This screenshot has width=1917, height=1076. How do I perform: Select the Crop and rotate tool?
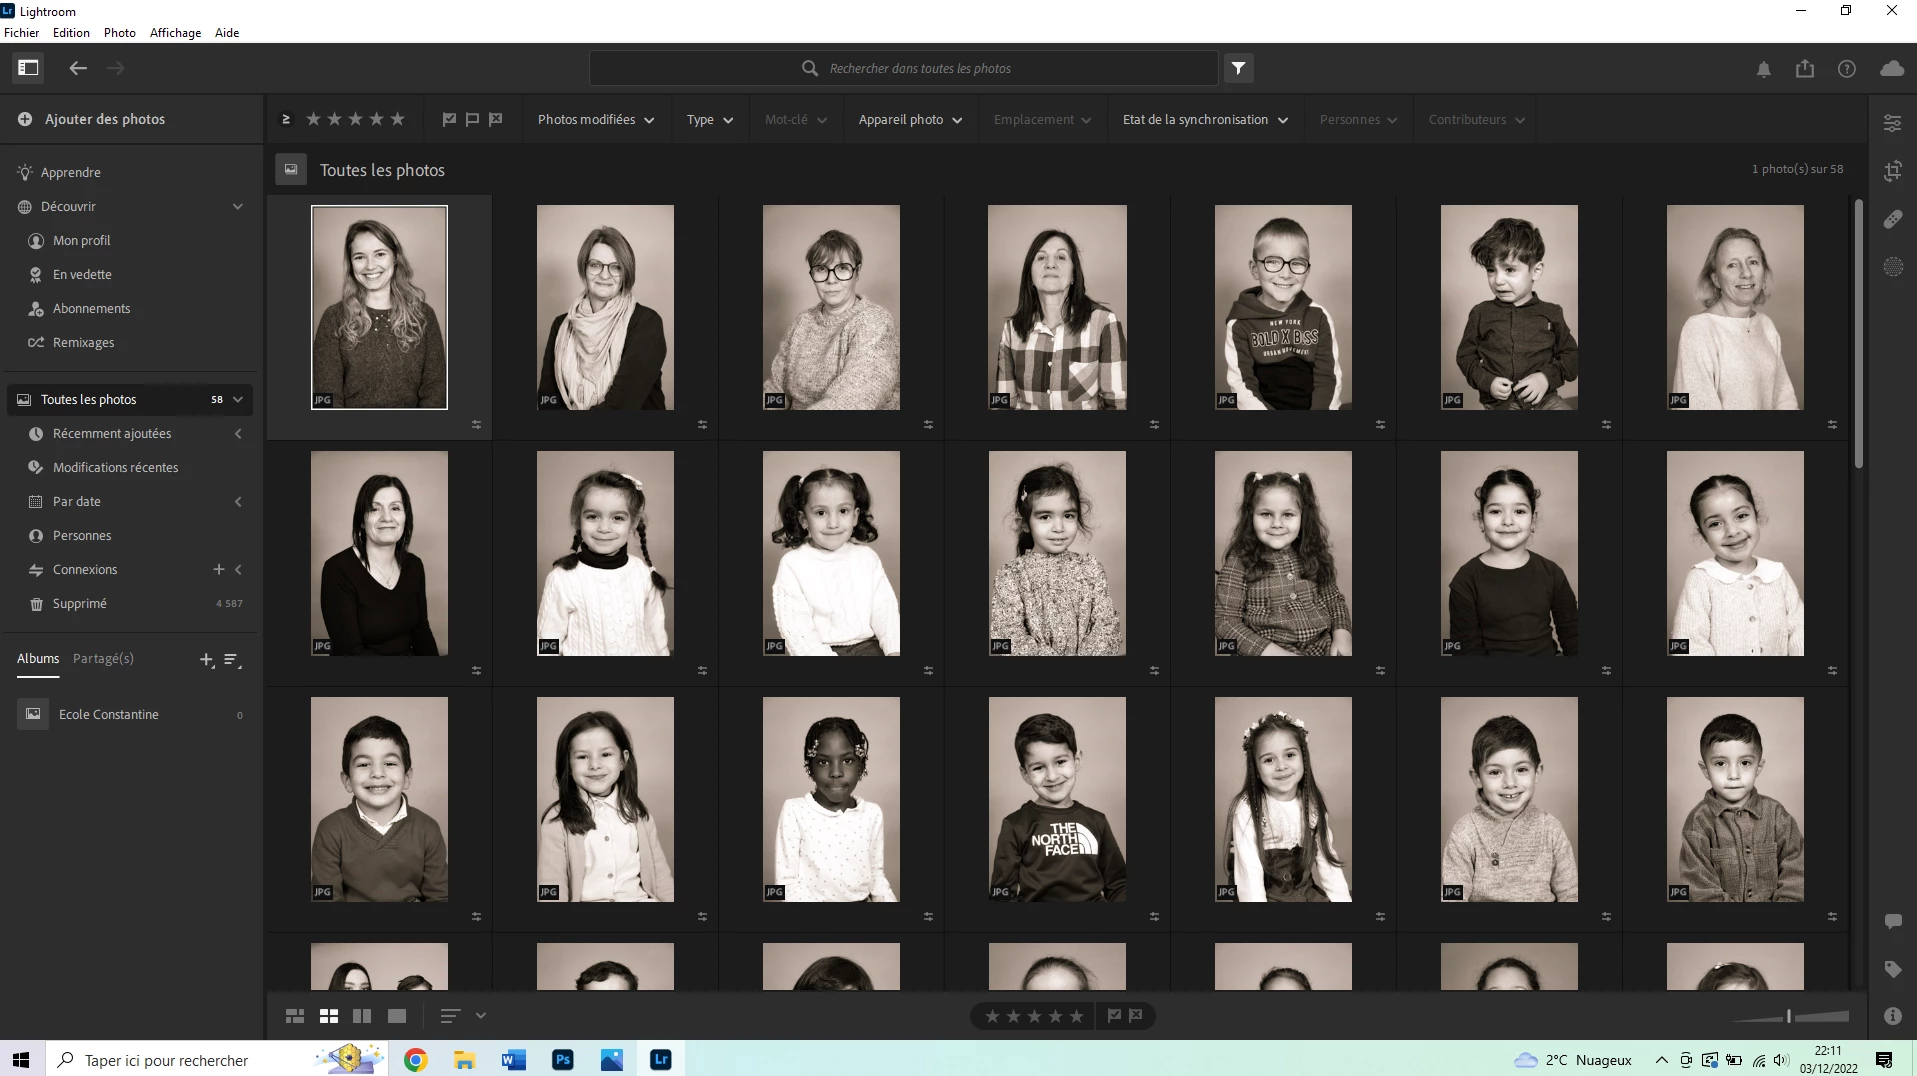pyautogui.click(x=1893, y=171)
